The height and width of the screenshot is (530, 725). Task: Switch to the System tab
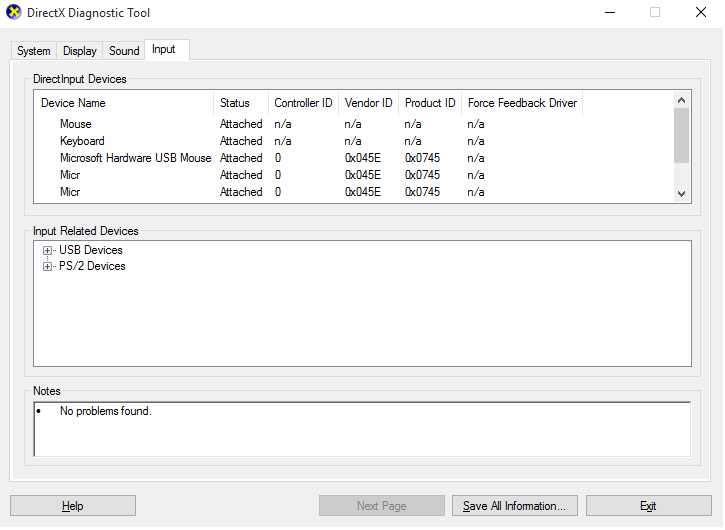click(33, 51)
